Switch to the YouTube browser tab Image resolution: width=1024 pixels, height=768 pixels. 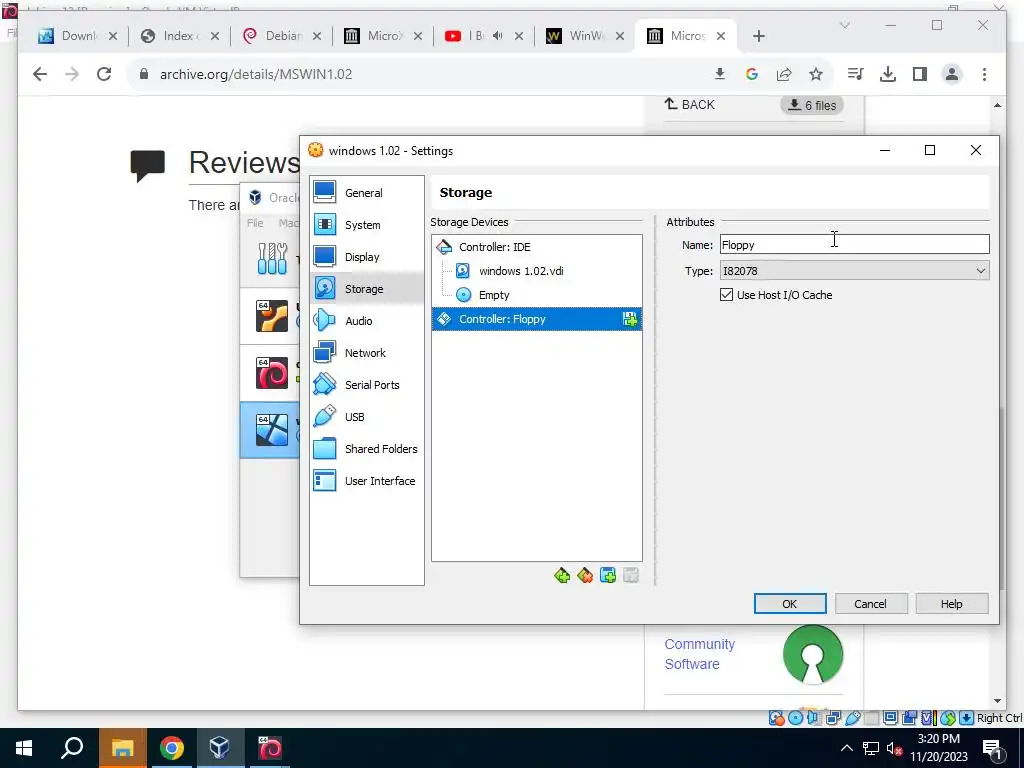coord(484,36)
